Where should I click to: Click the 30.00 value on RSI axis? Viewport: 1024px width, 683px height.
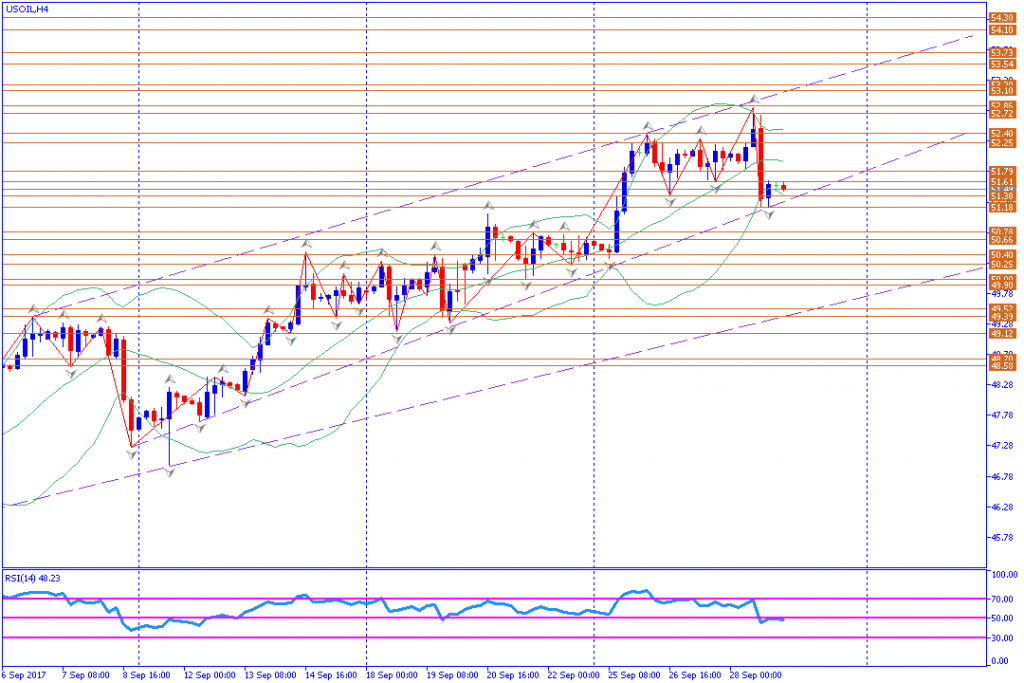[1002, 637]
